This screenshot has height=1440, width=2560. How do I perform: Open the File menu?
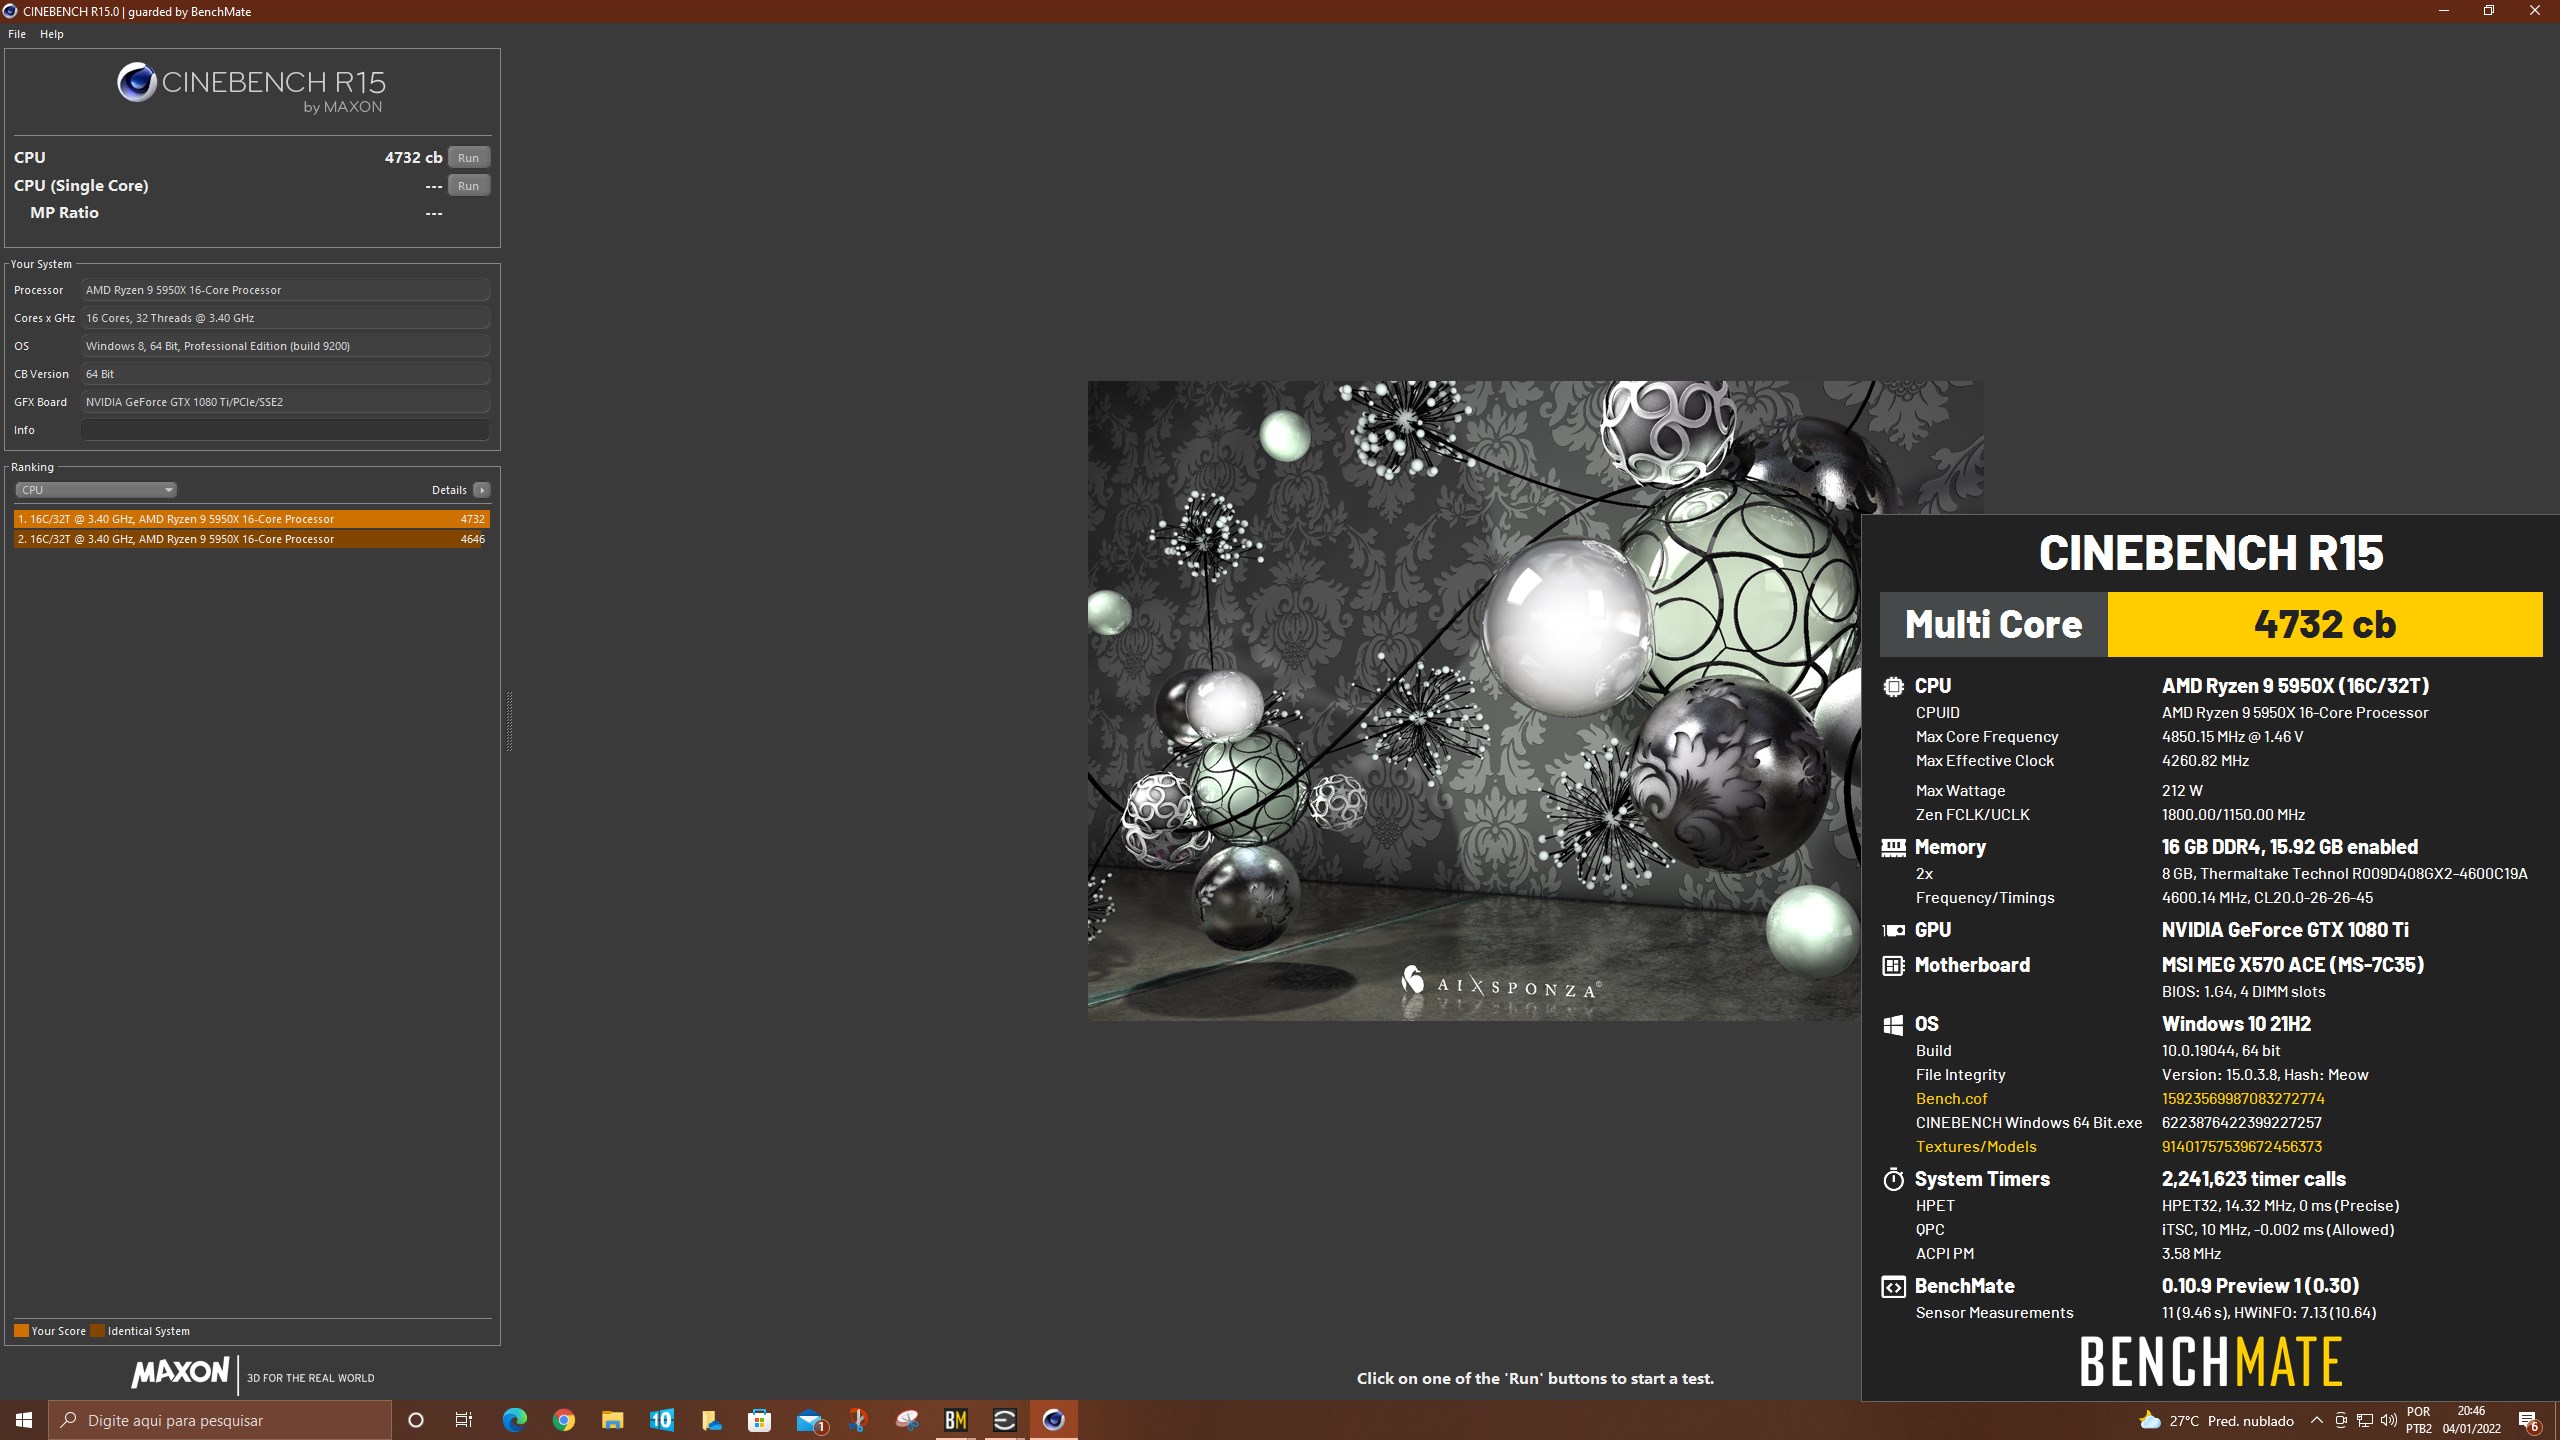pos(17,34)
